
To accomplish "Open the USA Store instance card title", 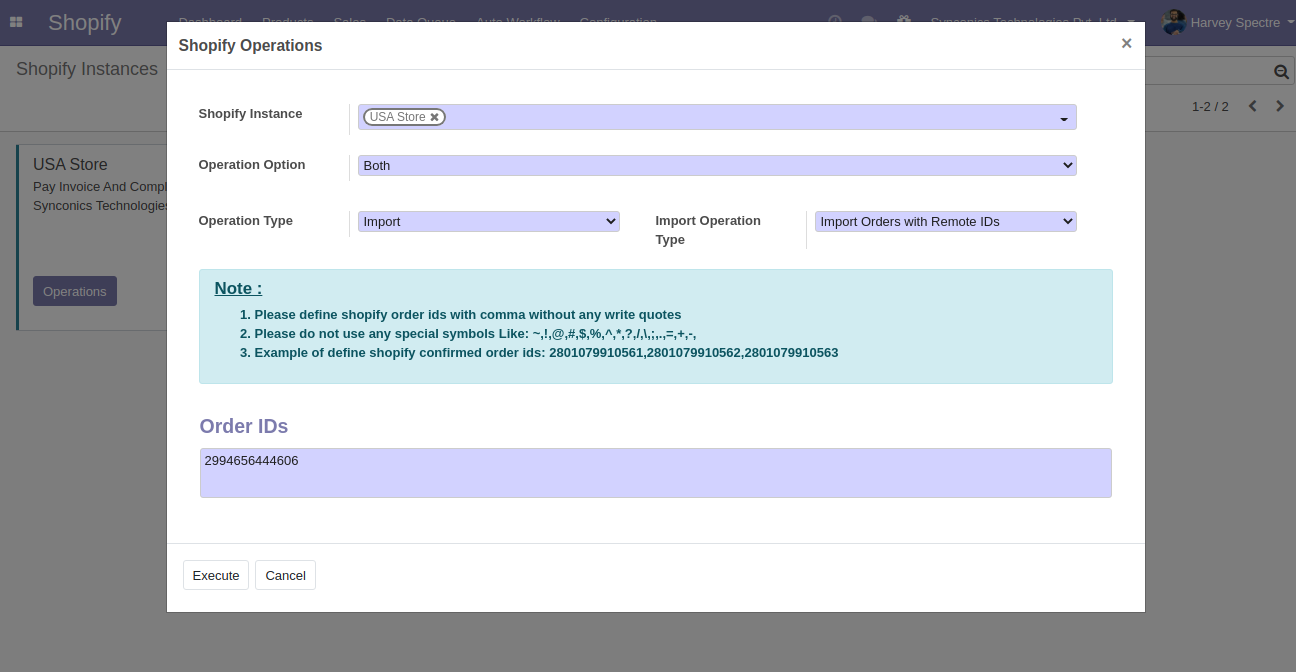I will point(70,165).
